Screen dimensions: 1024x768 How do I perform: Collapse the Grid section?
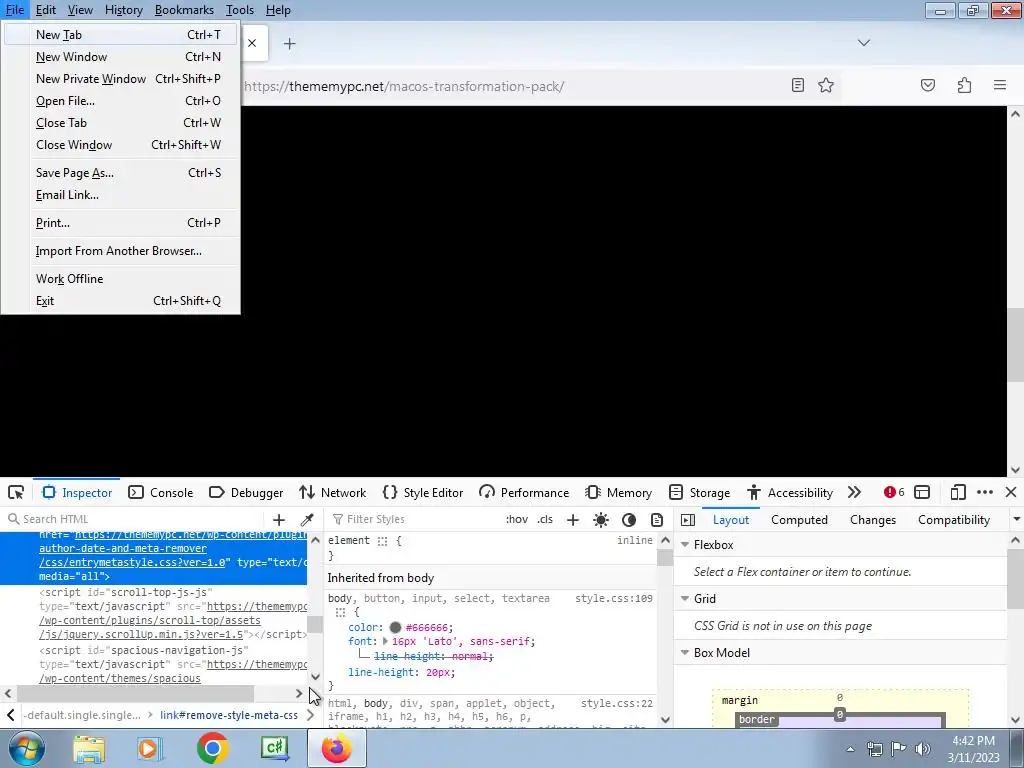[685, 598]
